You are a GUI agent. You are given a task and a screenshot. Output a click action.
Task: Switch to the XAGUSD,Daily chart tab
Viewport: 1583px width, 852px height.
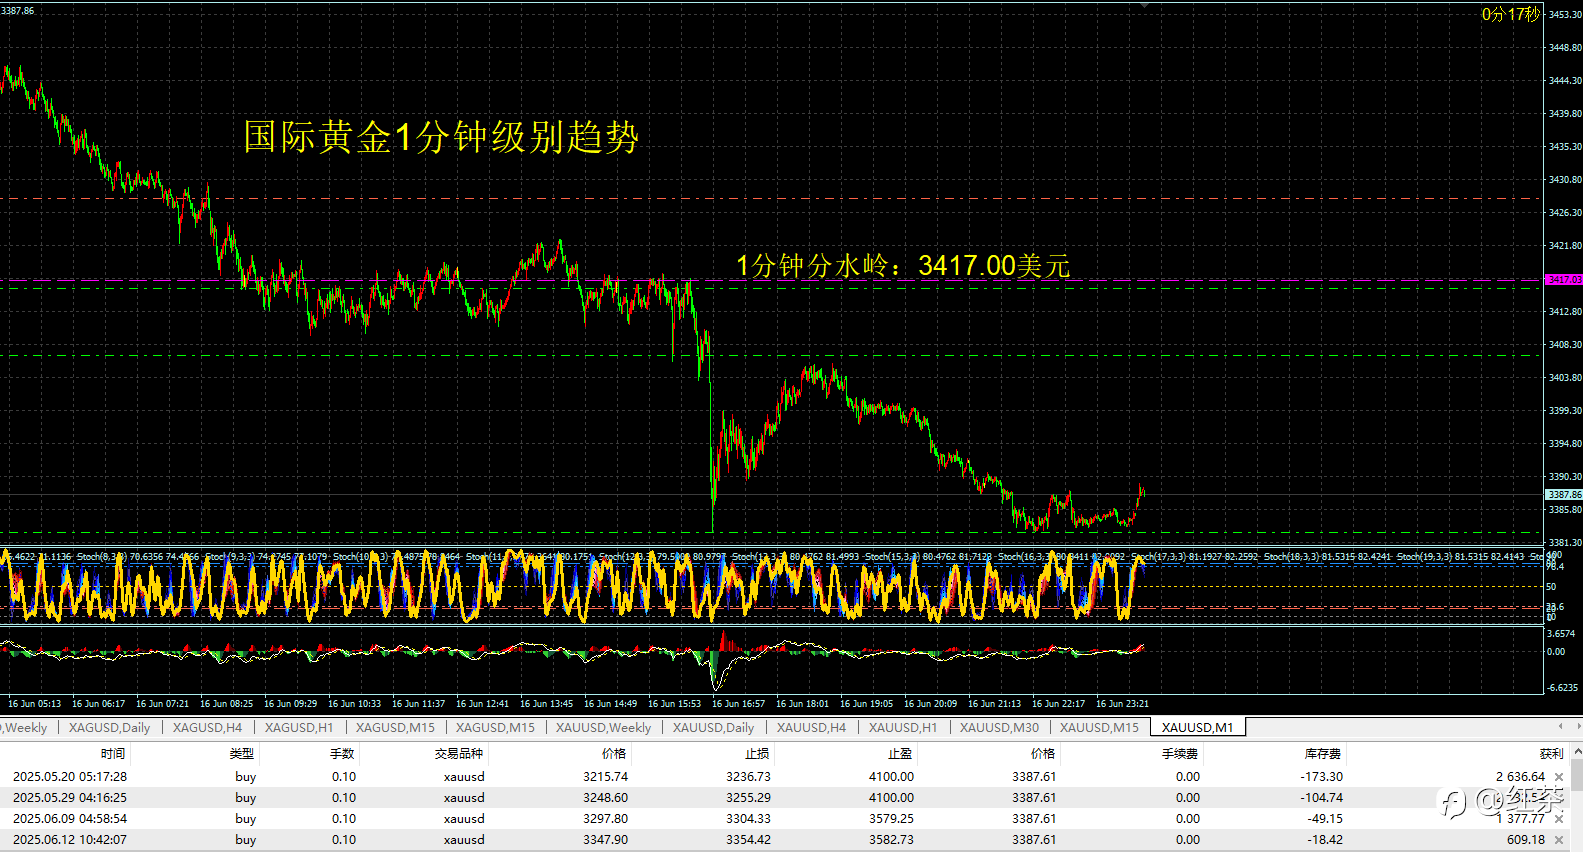[109, 727]
